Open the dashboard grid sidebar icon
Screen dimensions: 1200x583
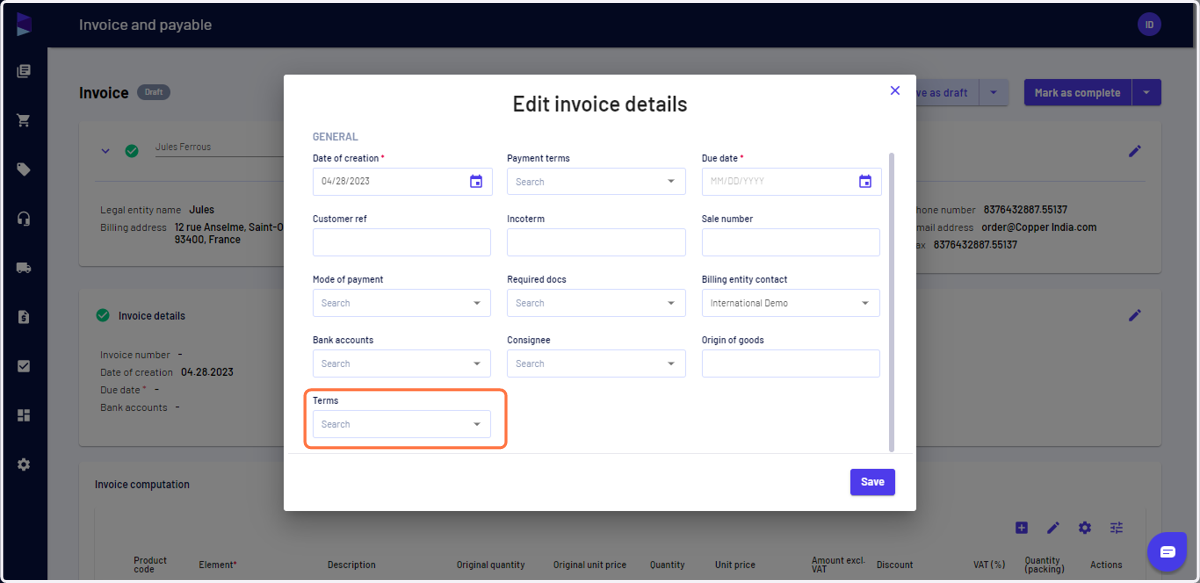(x=24, y=415)
